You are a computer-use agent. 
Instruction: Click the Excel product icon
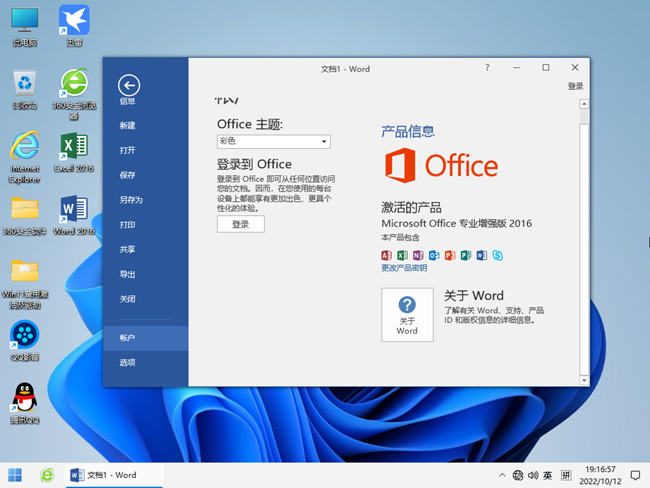(x=402, y=255)
